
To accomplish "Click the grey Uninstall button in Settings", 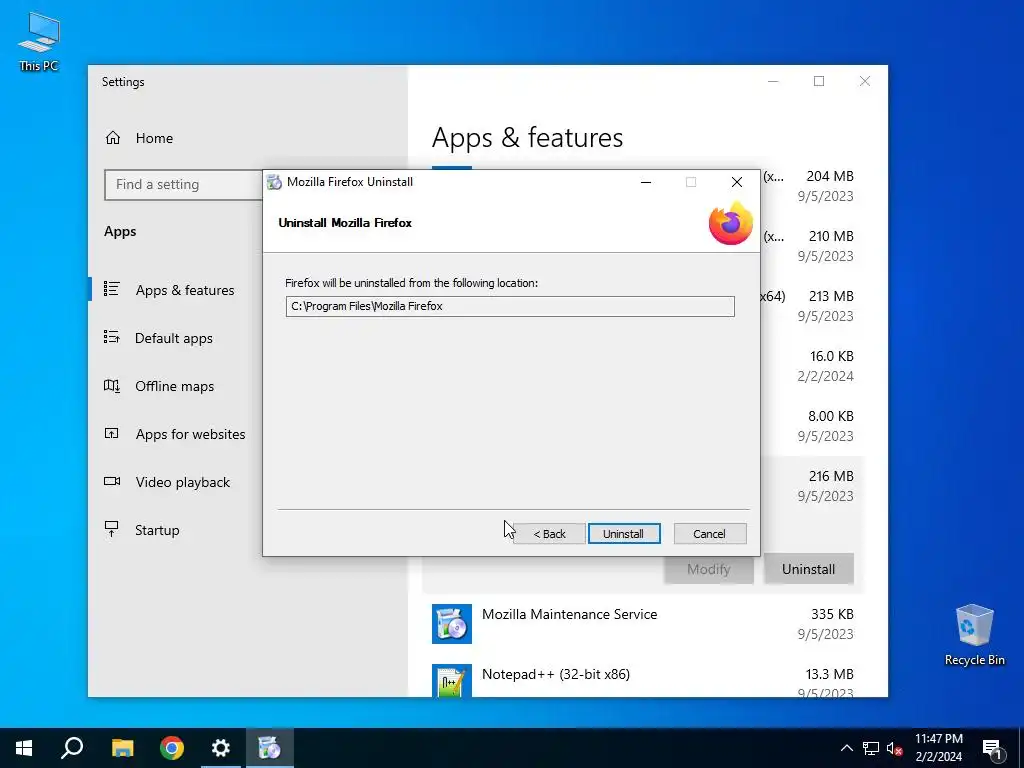I will click(808, 569).
